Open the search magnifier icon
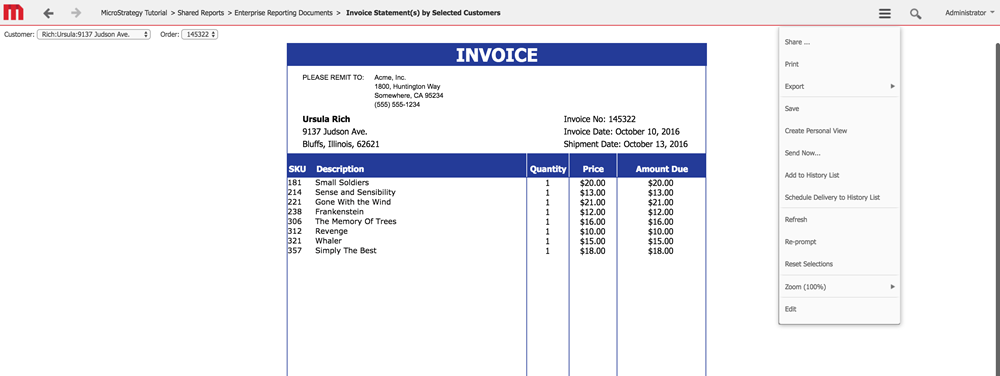This screenshot has width=1000, height=376. click(x=915, y=13)
